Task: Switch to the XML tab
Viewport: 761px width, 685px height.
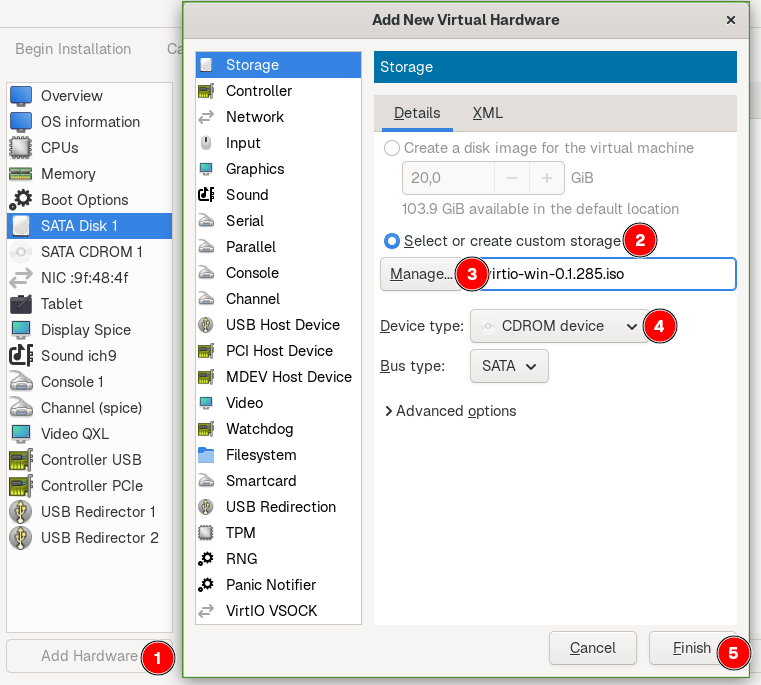Action: pos(488,113)
